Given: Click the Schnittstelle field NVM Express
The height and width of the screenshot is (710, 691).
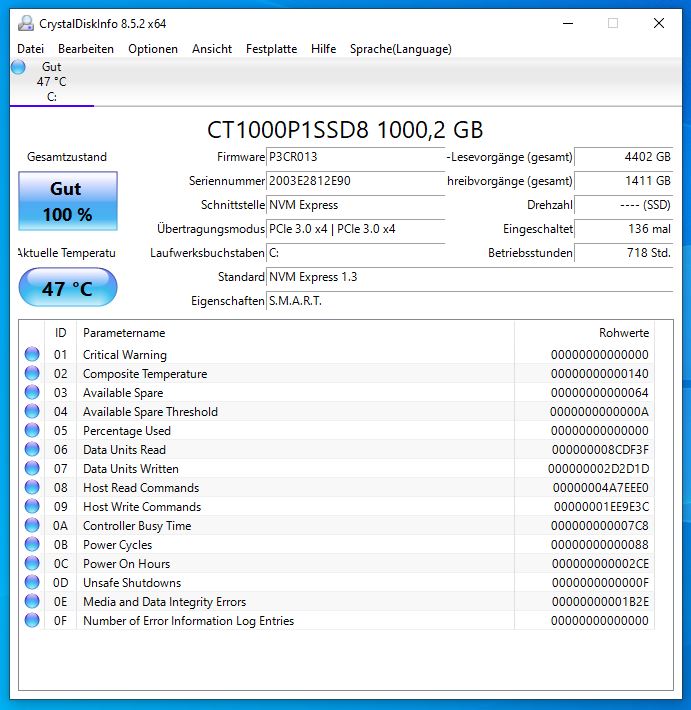Looking at the screenshot, I should 355,205.
